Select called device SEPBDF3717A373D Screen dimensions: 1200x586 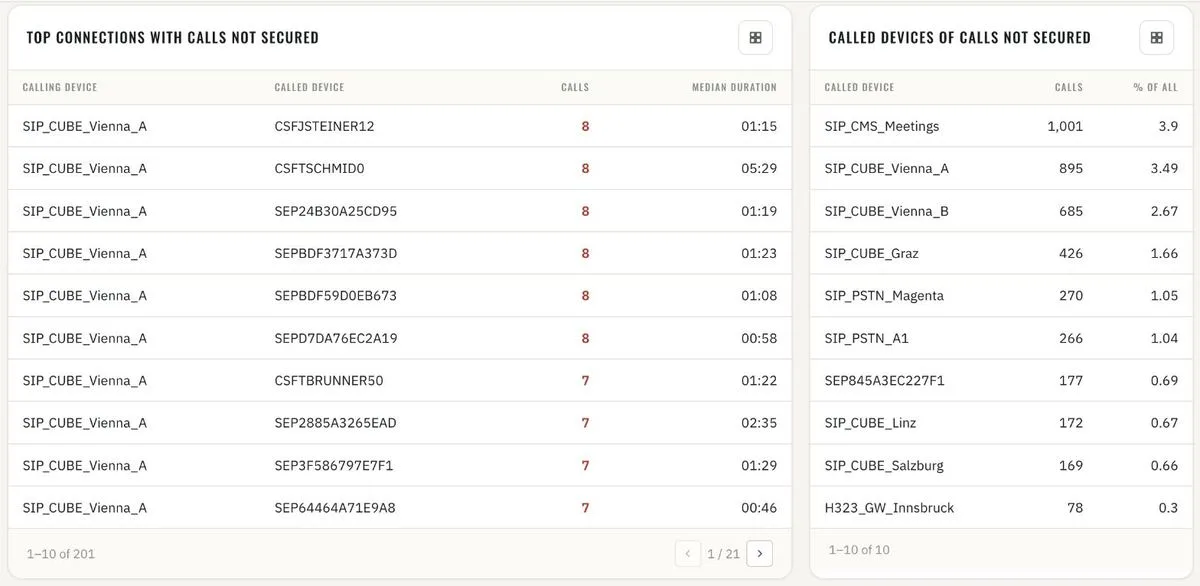[336, 253]
